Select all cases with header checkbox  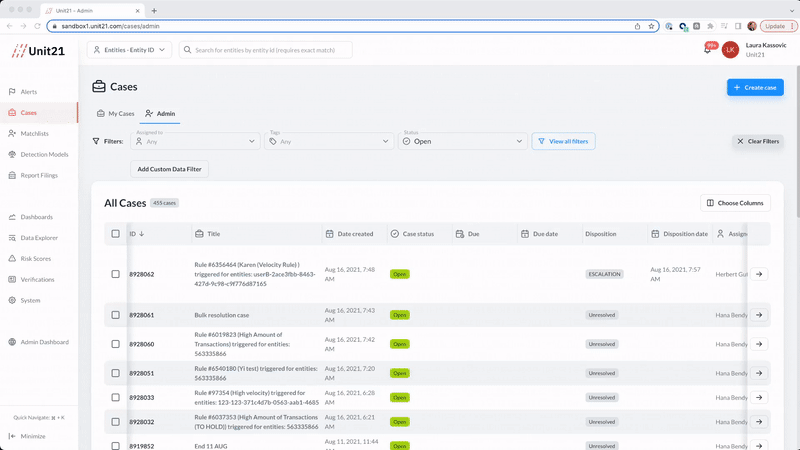point(115,234)
